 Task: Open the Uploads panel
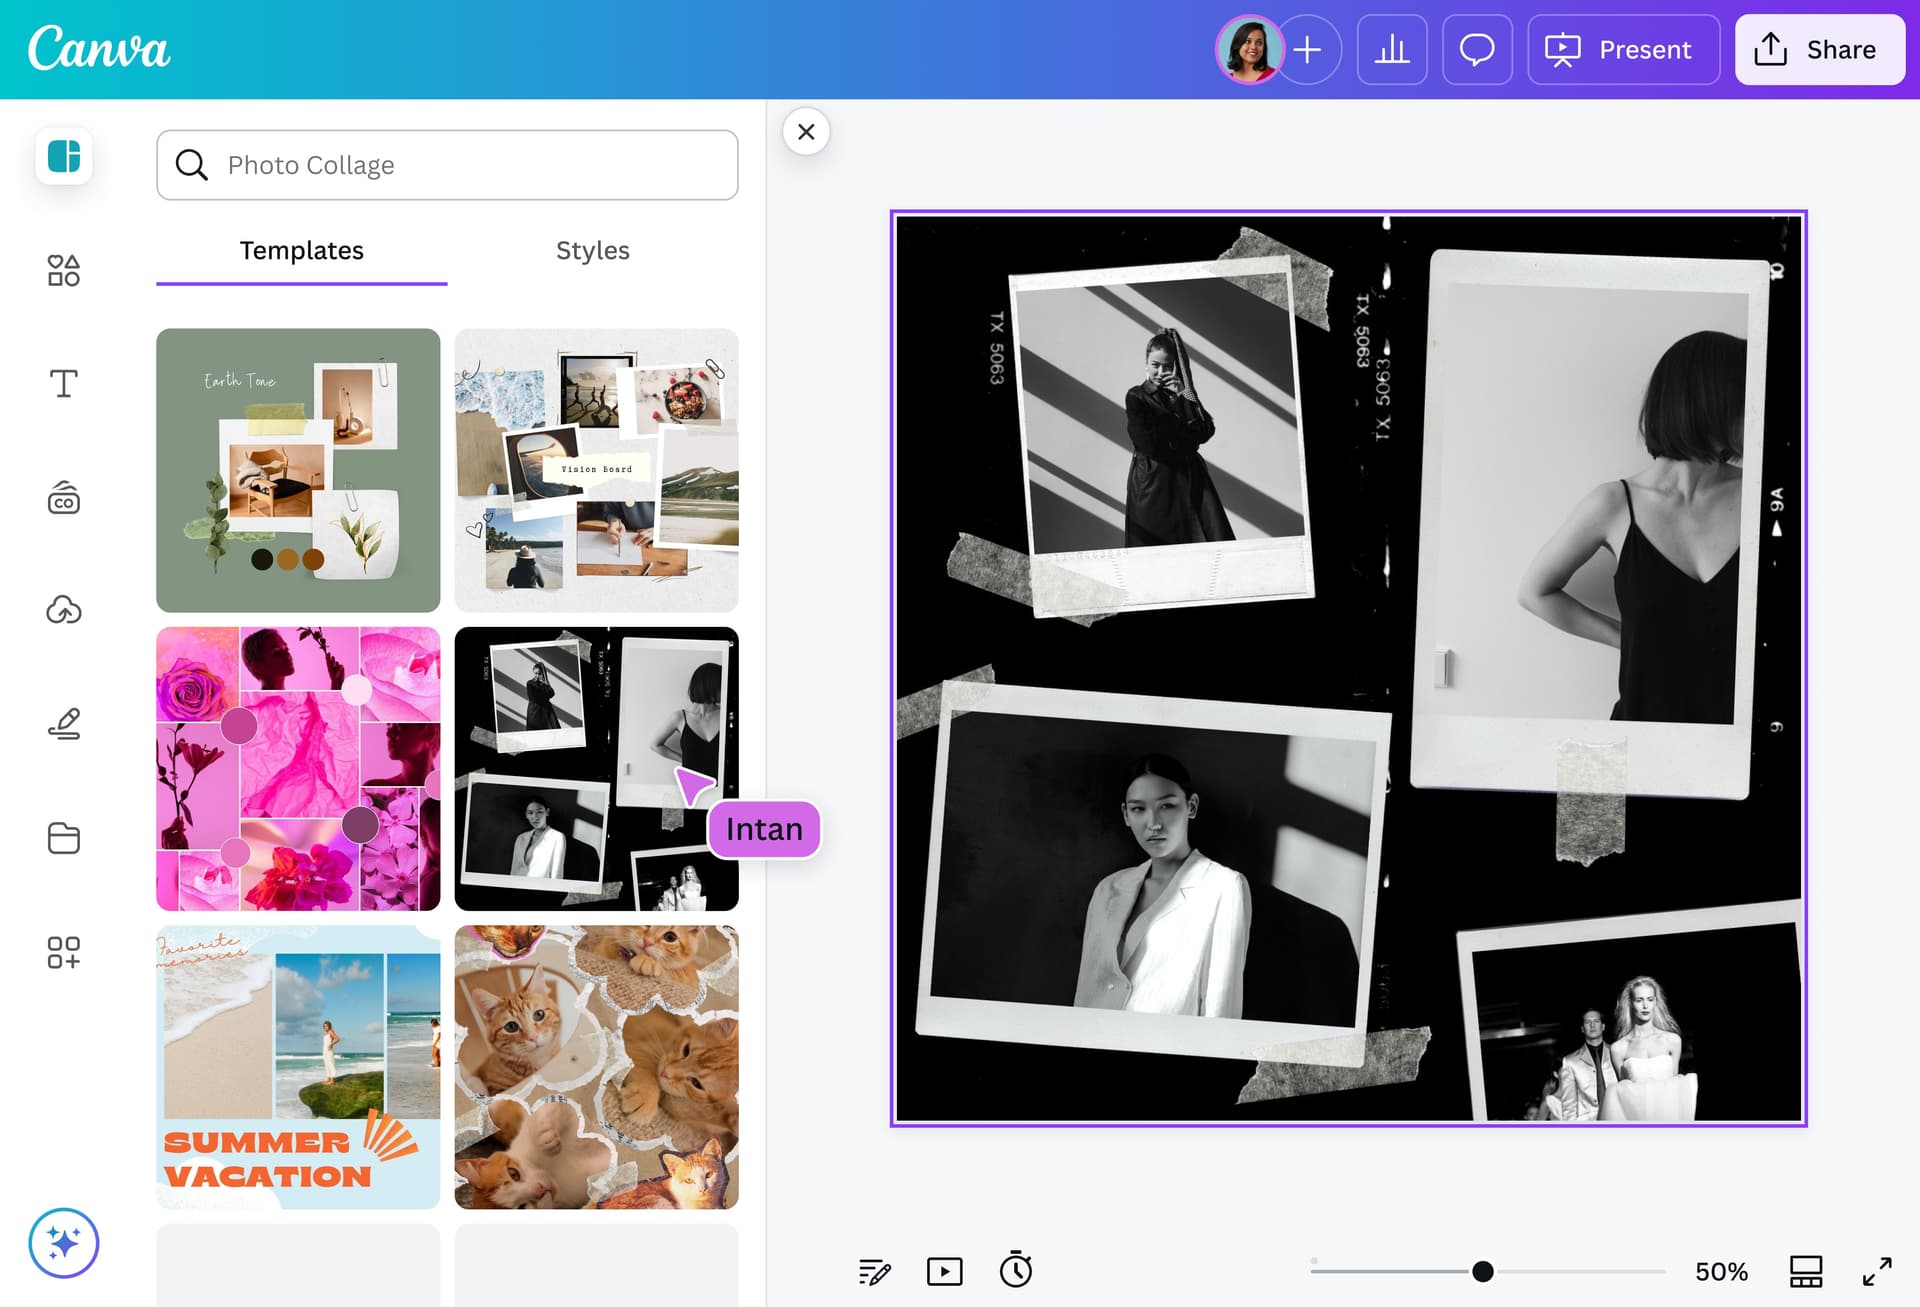tap(63, 610)
